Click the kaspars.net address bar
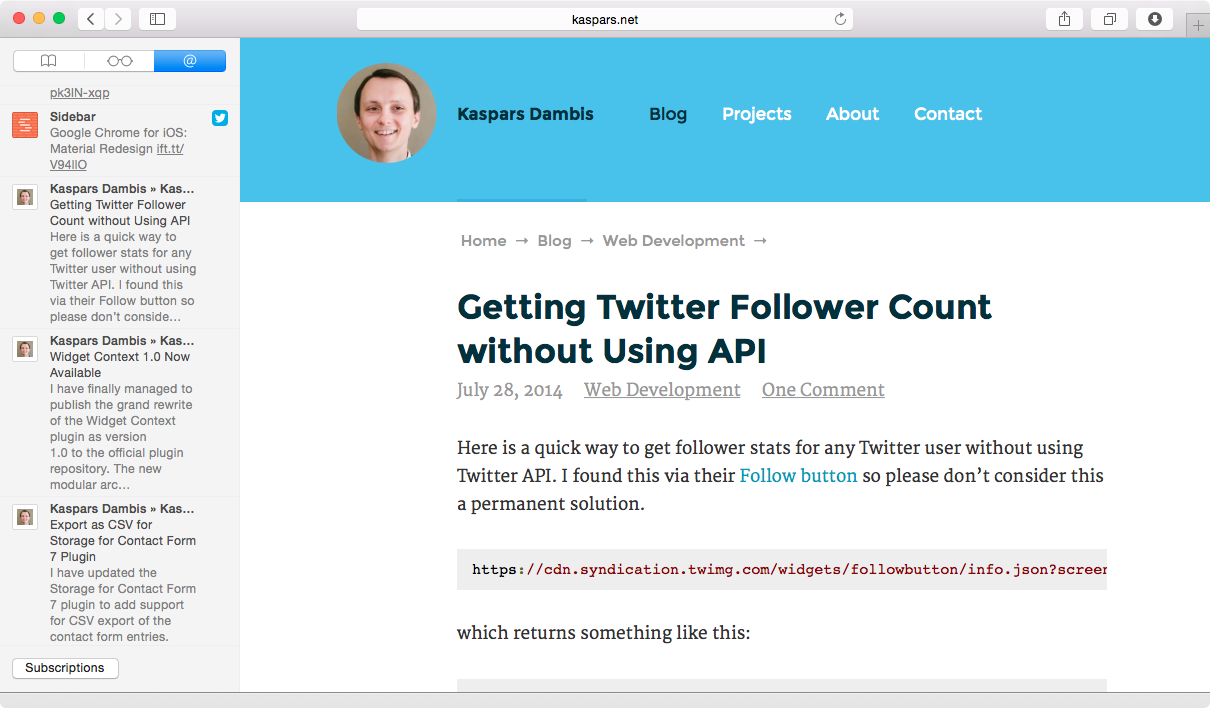The height and width of the screenshot is (708, 1210). [605, 19]
